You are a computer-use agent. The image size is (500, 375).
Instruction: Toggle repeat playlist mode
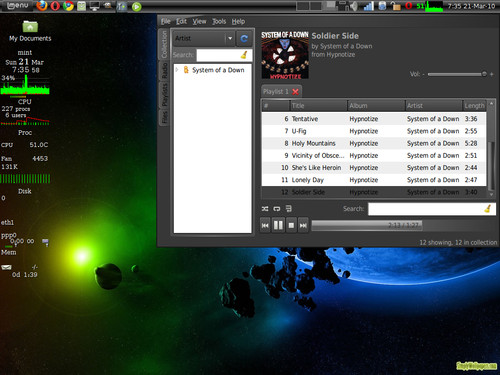pos(277,209)
